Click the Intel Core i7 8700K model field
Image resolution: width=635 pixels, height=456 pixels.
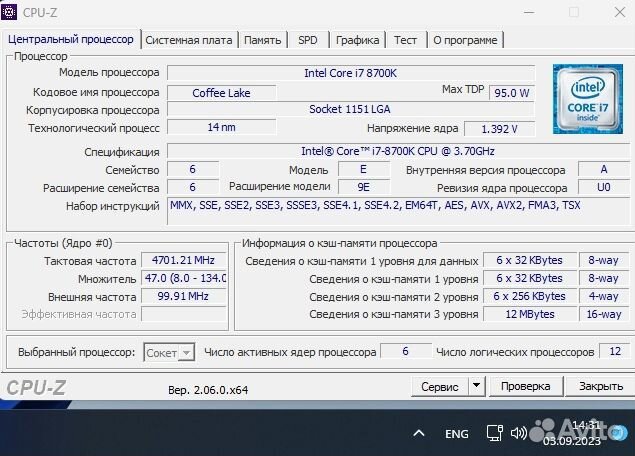click(351, 73)
